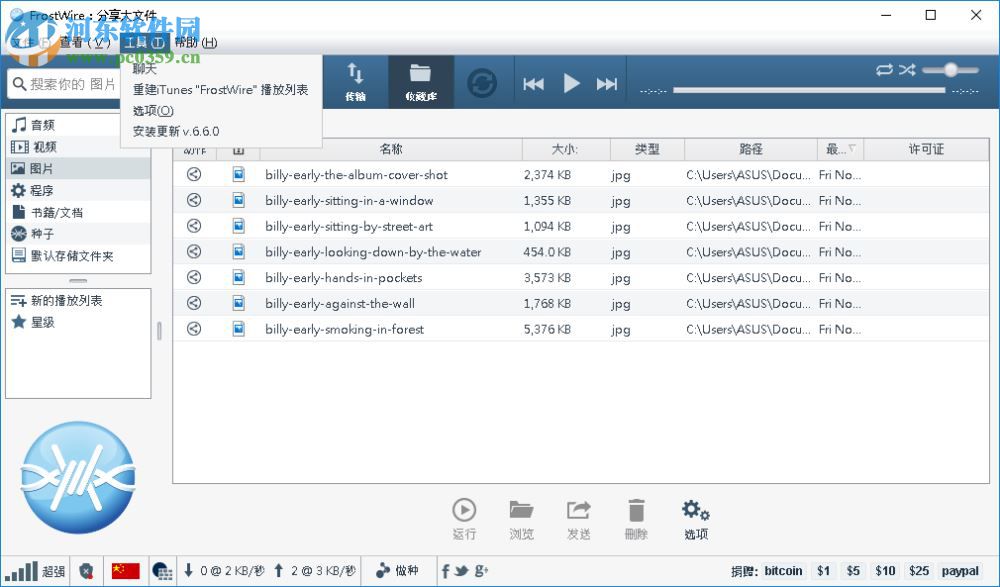Click the library refresh icon in toolbar

(482, 83)
